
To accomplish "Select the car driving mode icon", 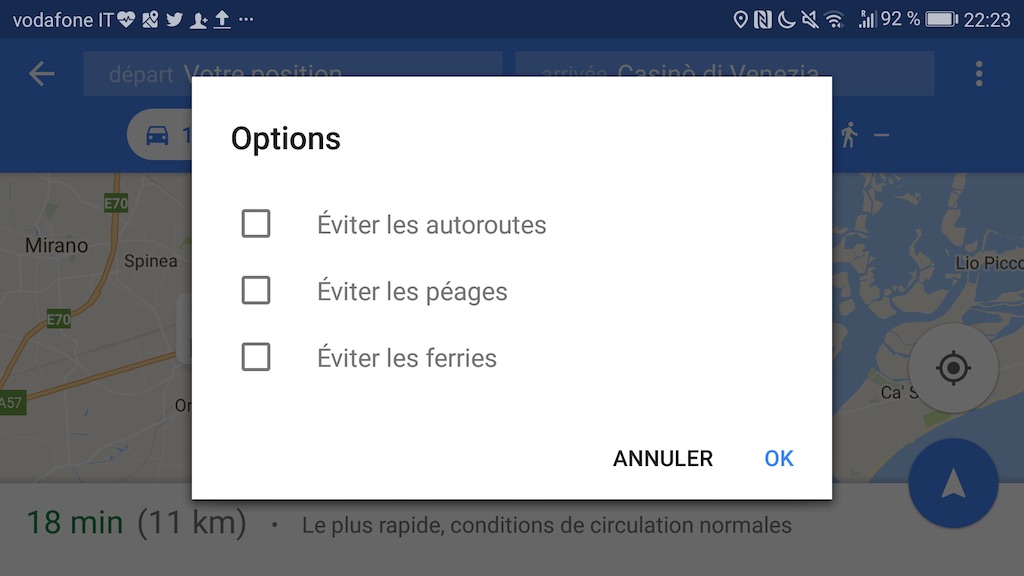I will (x=158, y=135).
